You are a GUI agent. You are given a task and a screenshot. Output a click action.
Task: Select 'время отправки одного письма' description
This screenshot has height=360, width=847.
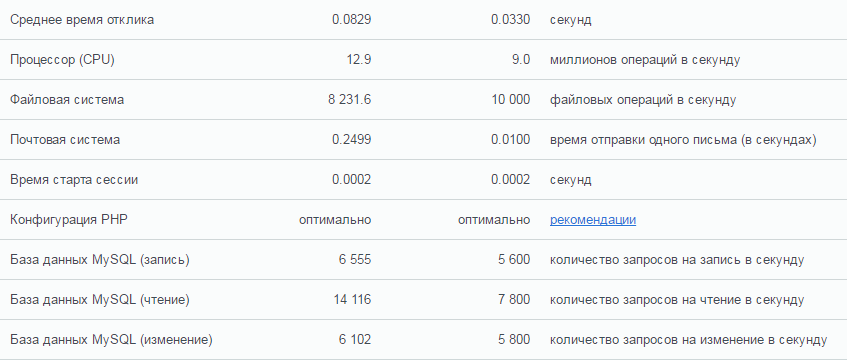[x=683, y=140]
